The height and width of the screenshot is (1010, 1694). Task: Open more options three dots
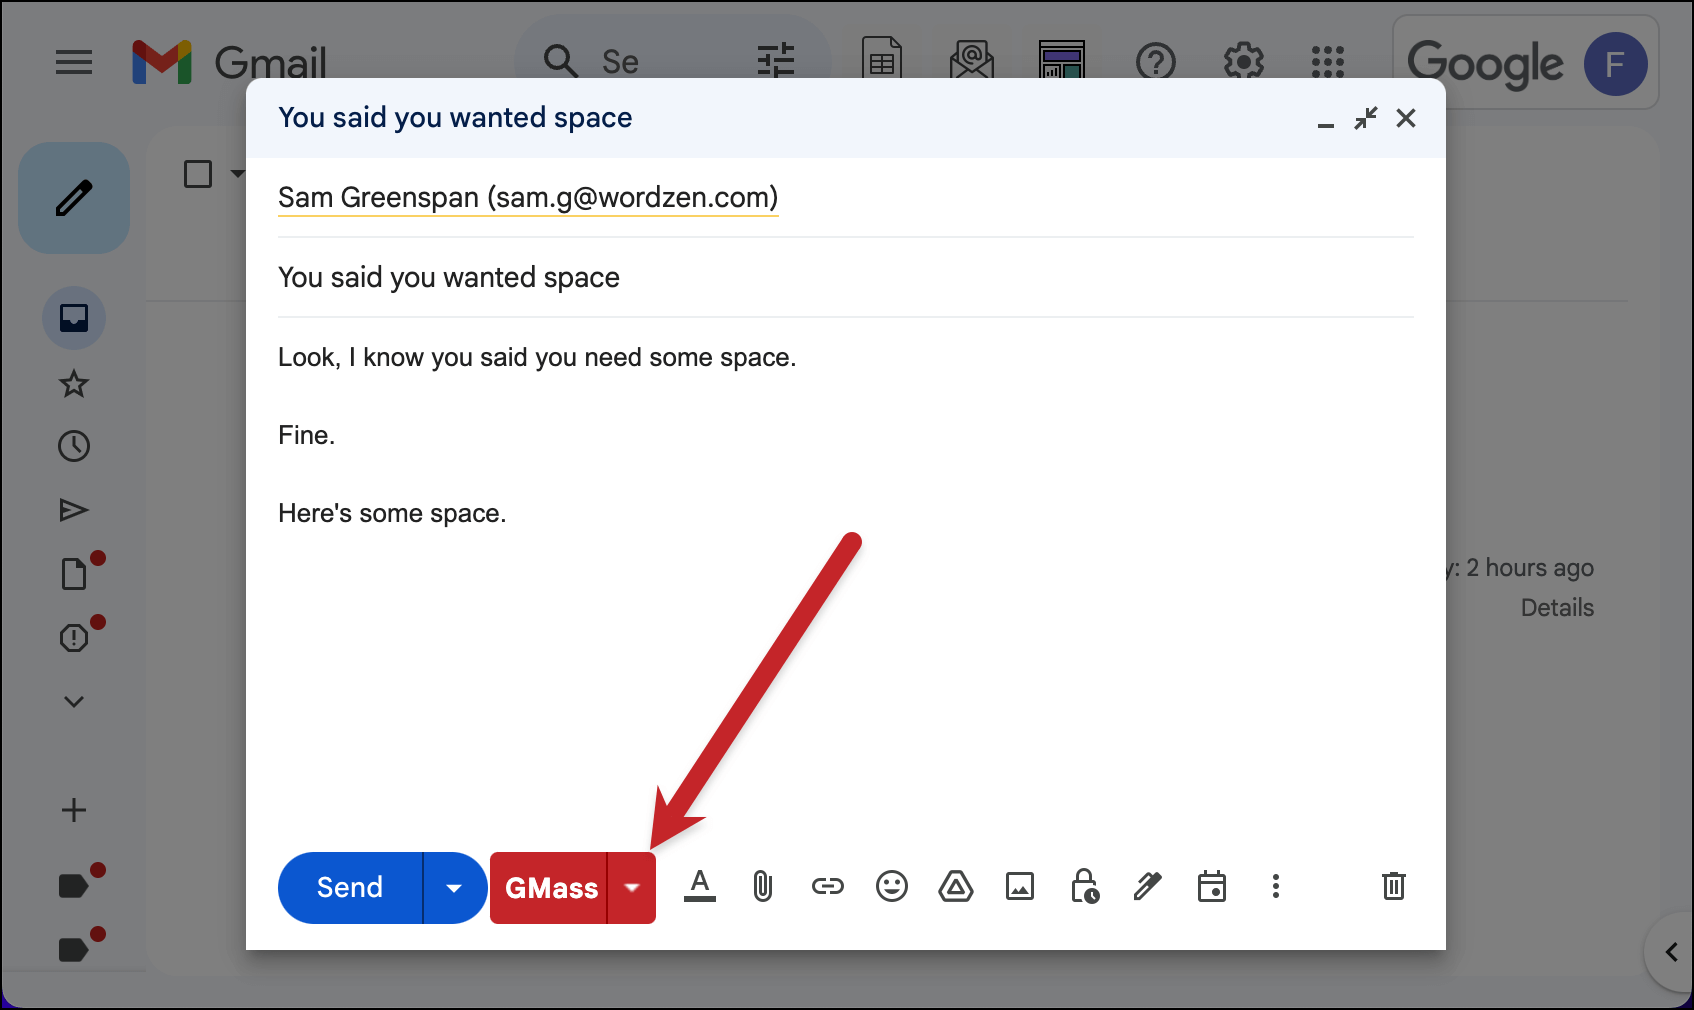(x=1276, y=886)
